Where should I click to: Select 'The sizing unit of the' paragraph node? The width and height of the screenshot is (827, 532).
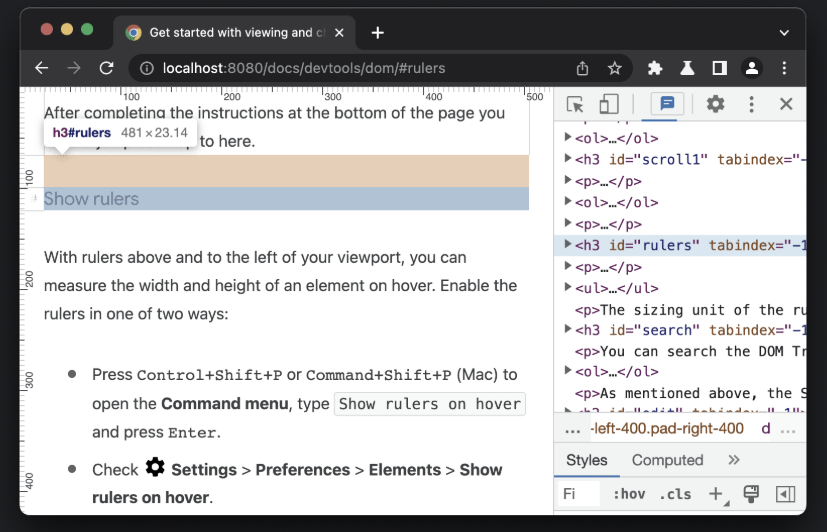(x=690, y=309)
